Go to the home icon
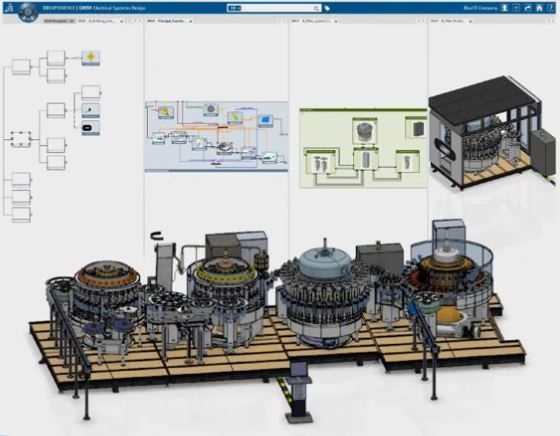 point(539,8)
